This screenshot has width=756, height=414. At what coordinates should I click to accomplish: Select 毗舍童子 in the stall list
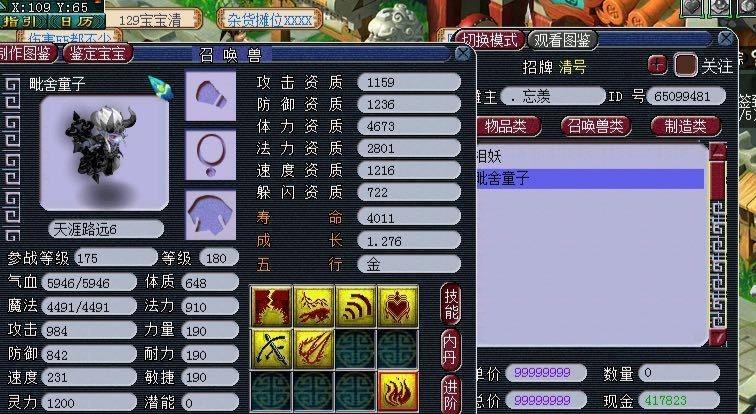(x=590, y=179)
